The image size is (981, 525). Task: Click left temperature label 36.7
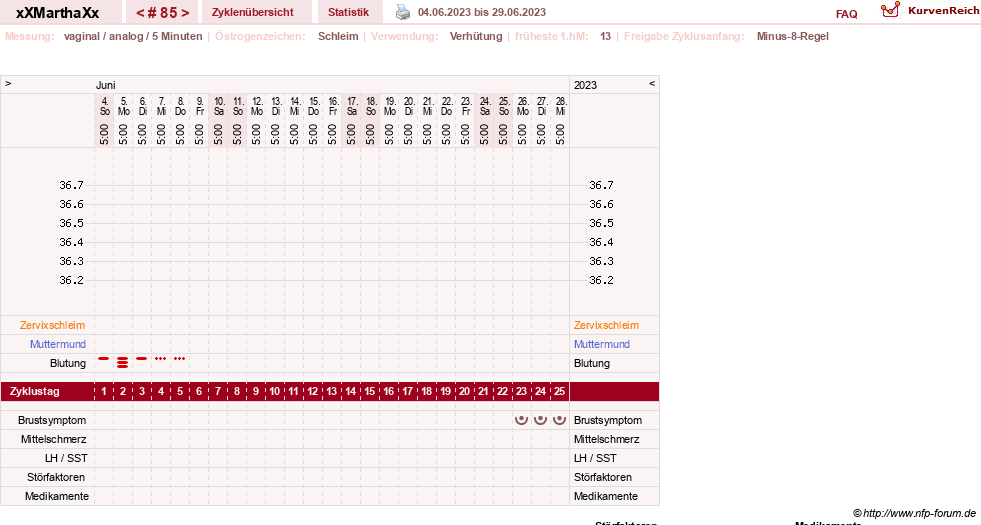(x=71, y=185)
